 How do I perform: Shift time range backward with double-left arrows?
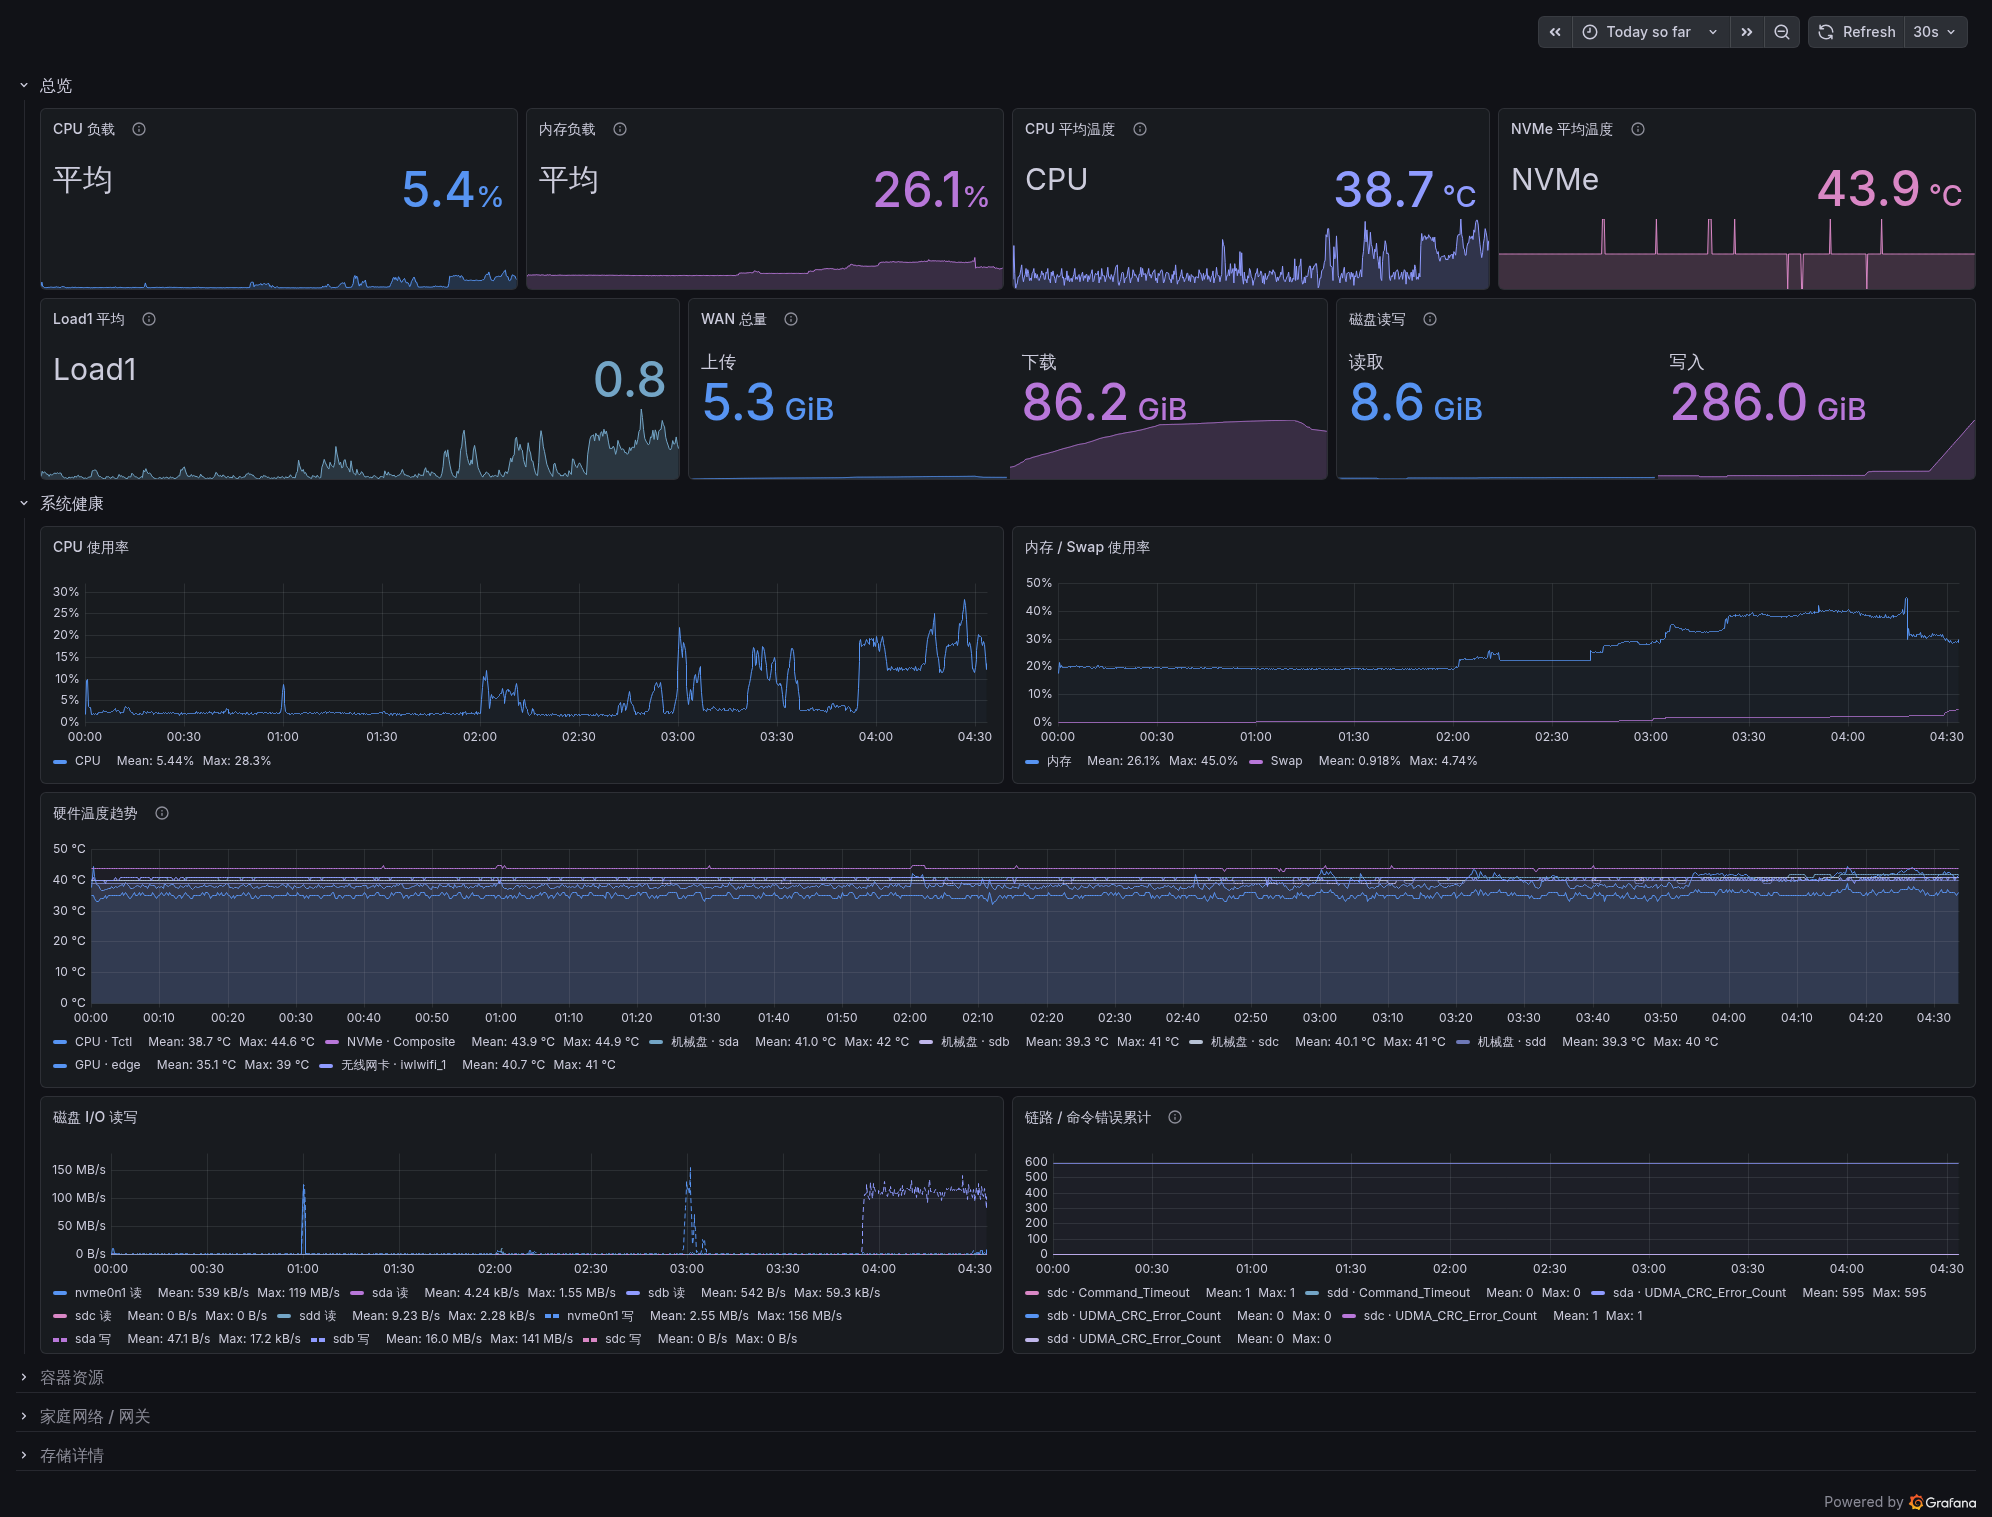[1555, 32]
